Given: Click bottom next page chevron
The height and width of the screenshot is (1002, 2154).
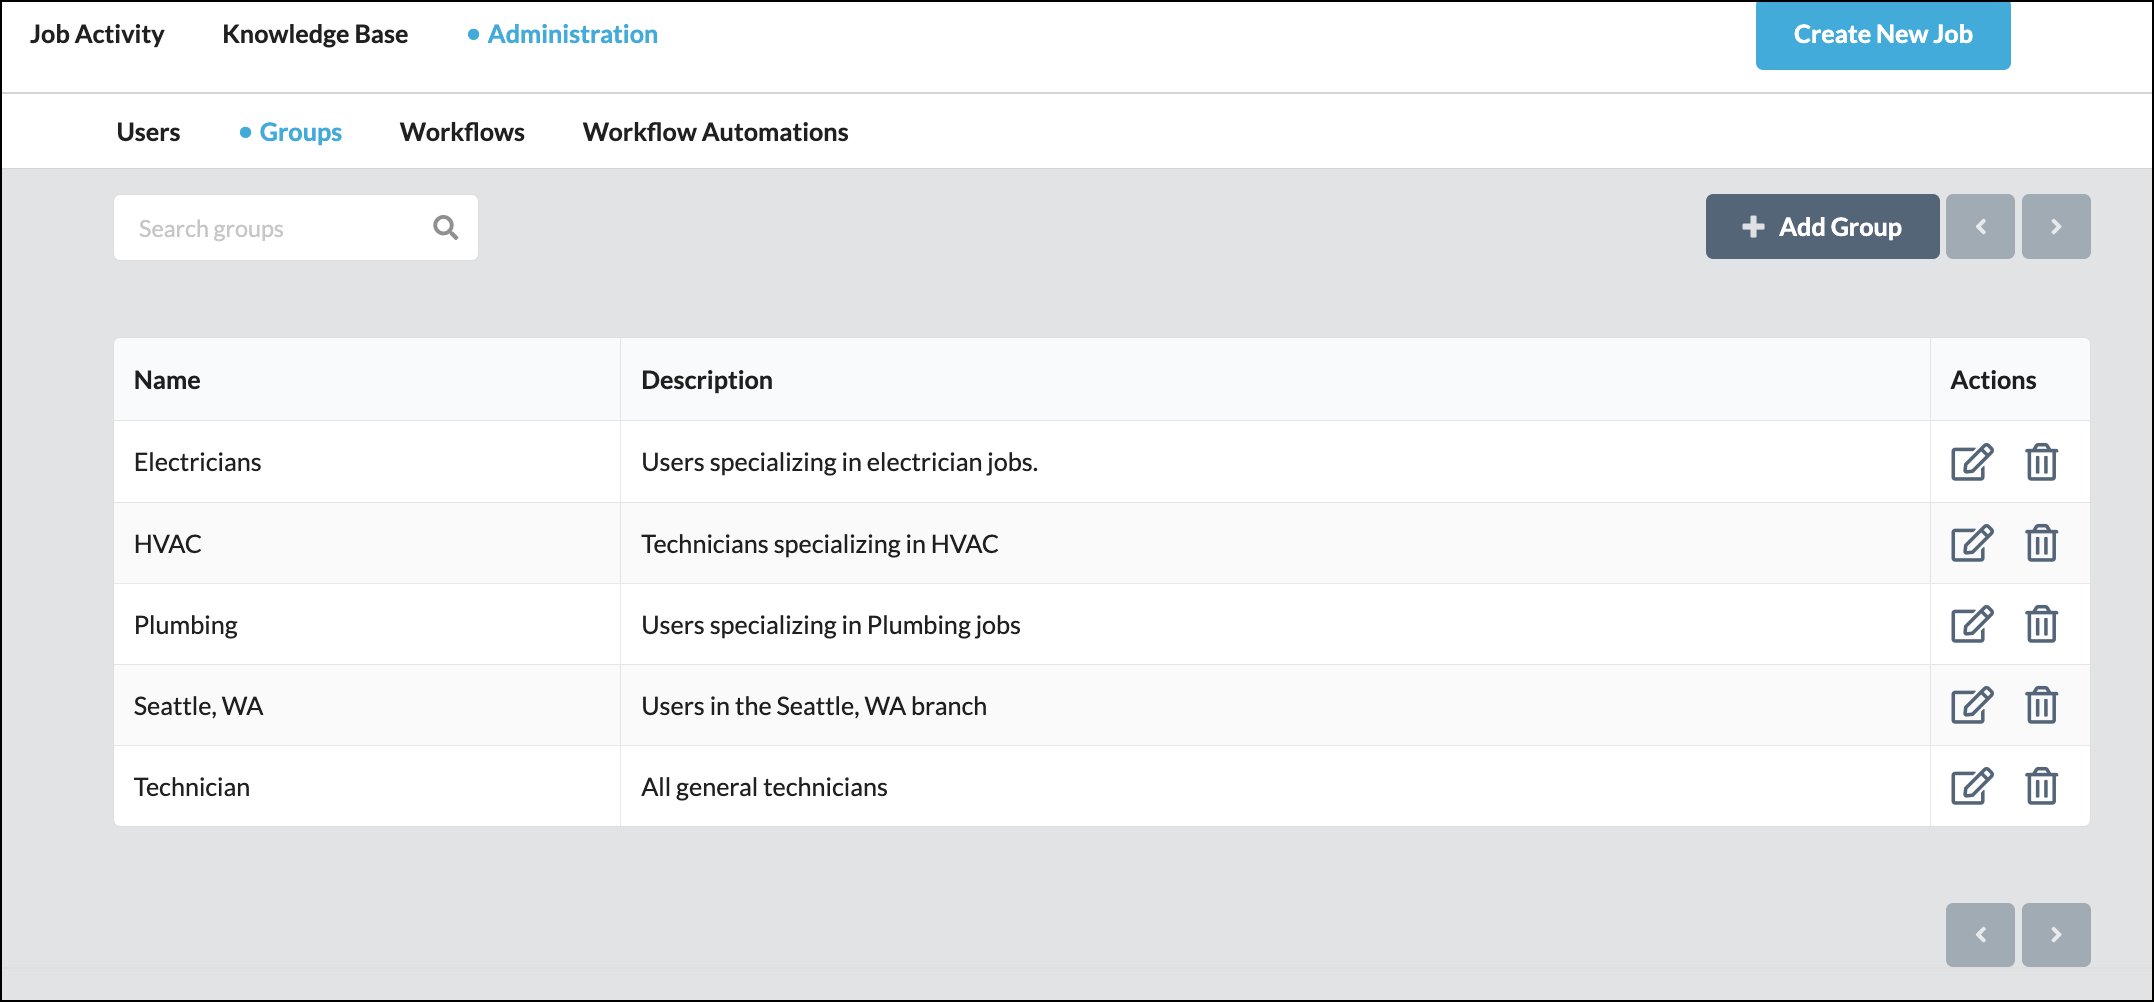Looking at the screenshot, I should coord(2055,935).
